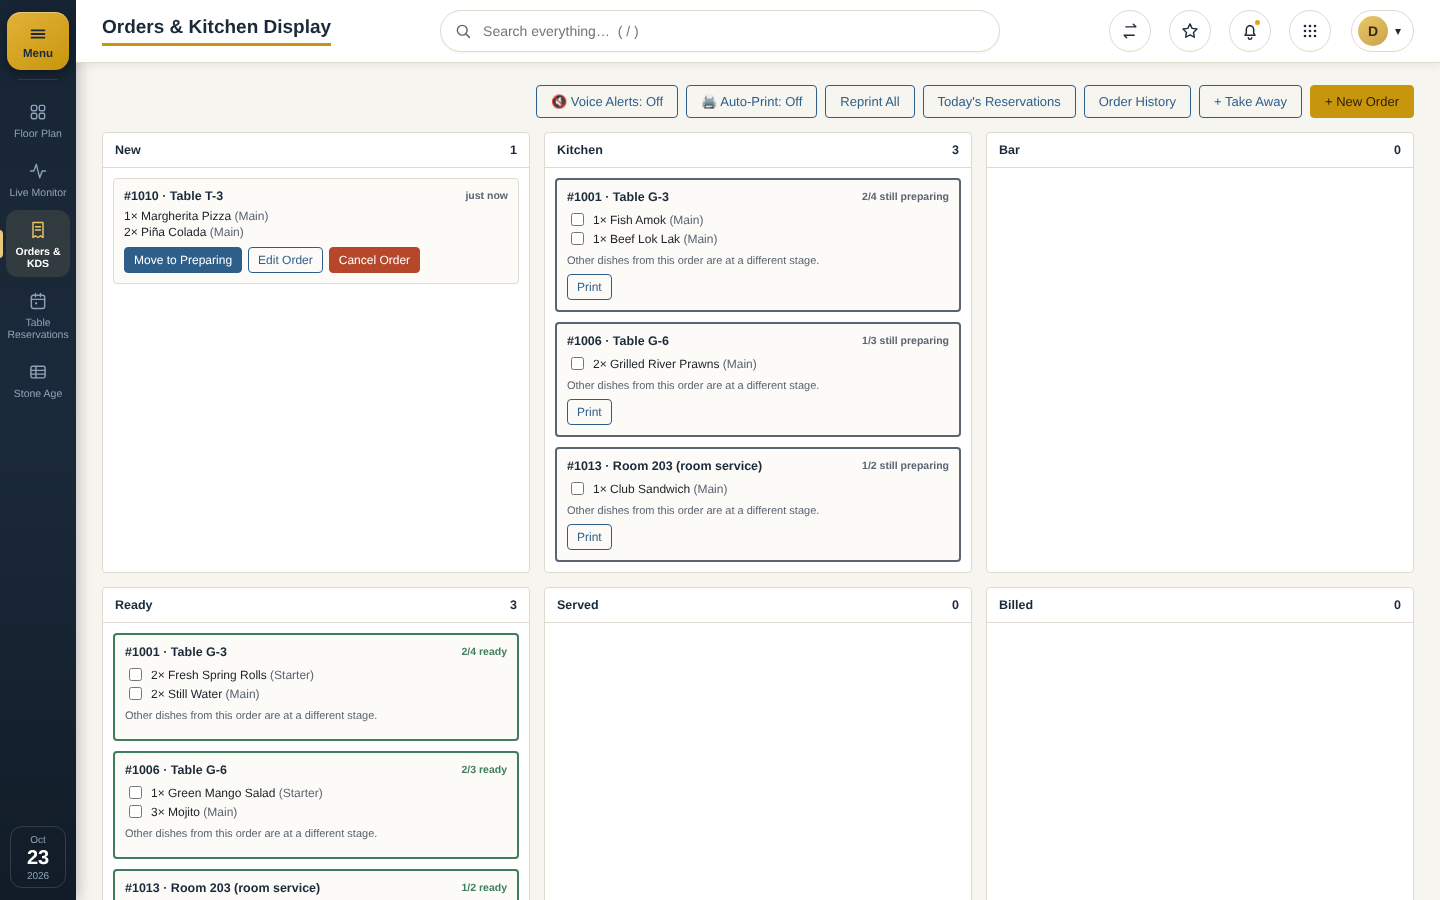Click '2/4 still preparing' status text
Screen dimensions: 1440x900
[x=905, y=197]
